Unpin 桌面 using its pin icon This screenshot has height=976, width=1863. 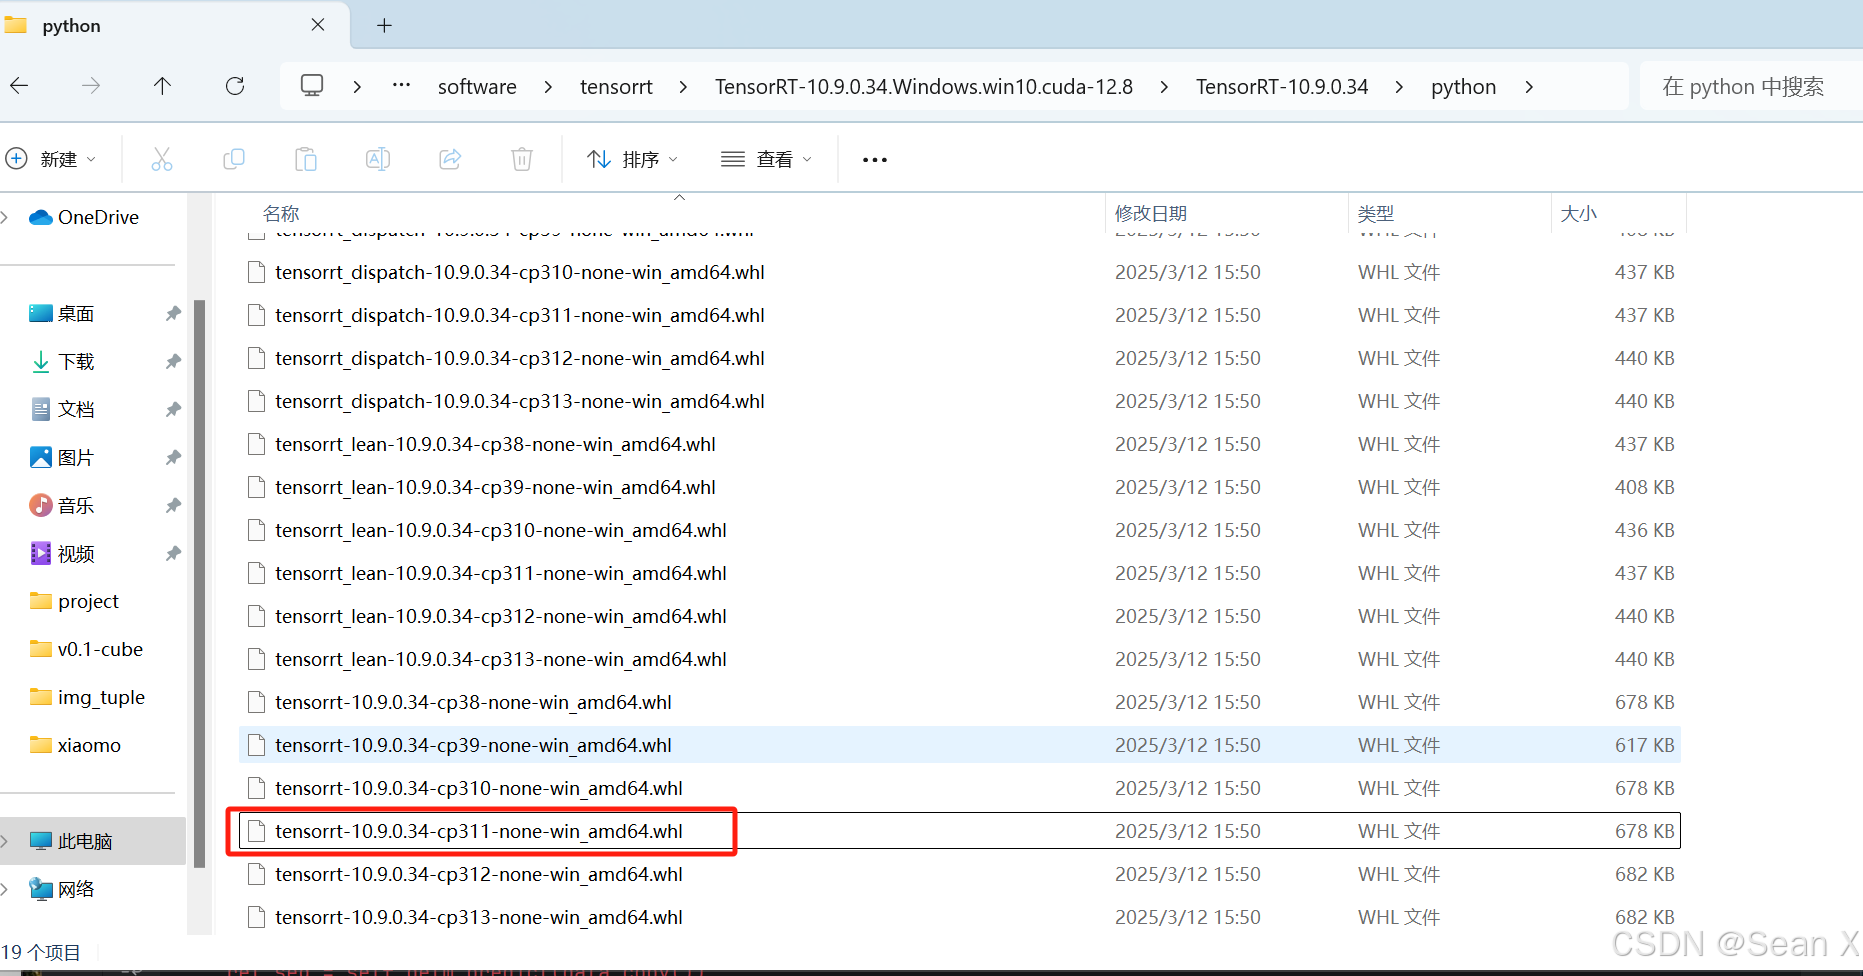point(173,313)
